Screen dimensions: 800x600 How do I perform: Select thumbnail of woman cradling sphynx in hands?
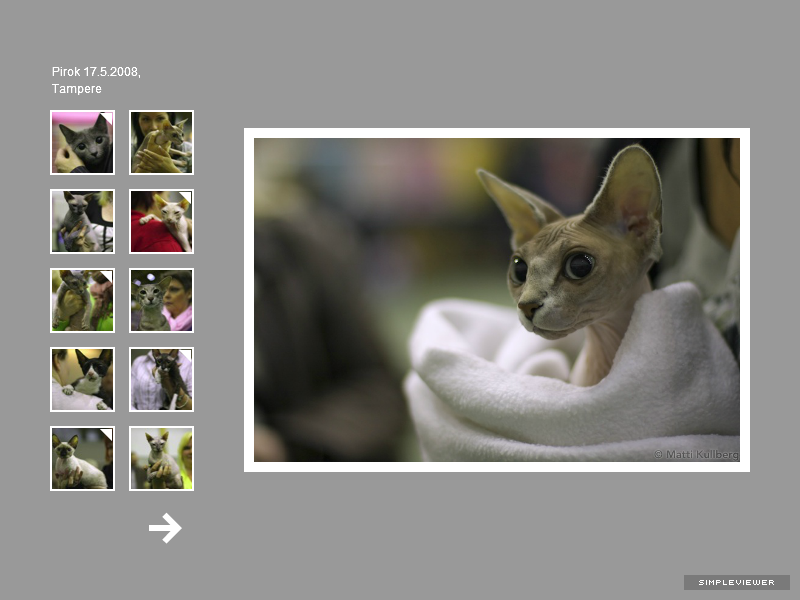[x=161, y=142]
